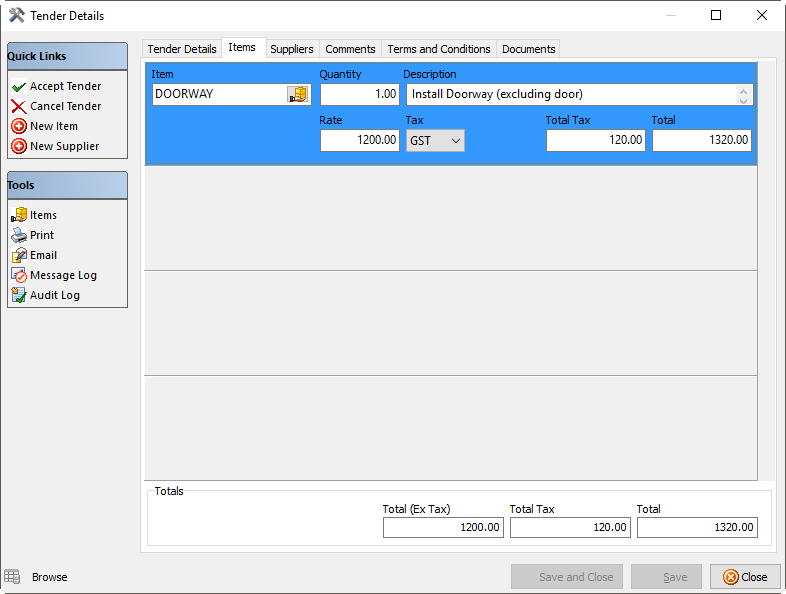Open the Email tool
786x594 pixels.
42,255
